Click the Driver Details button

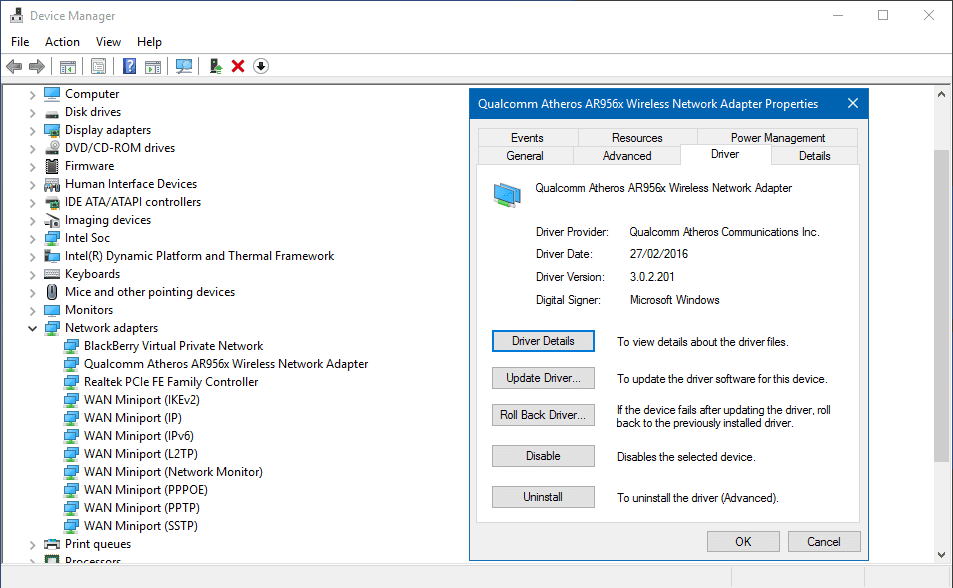543,341
